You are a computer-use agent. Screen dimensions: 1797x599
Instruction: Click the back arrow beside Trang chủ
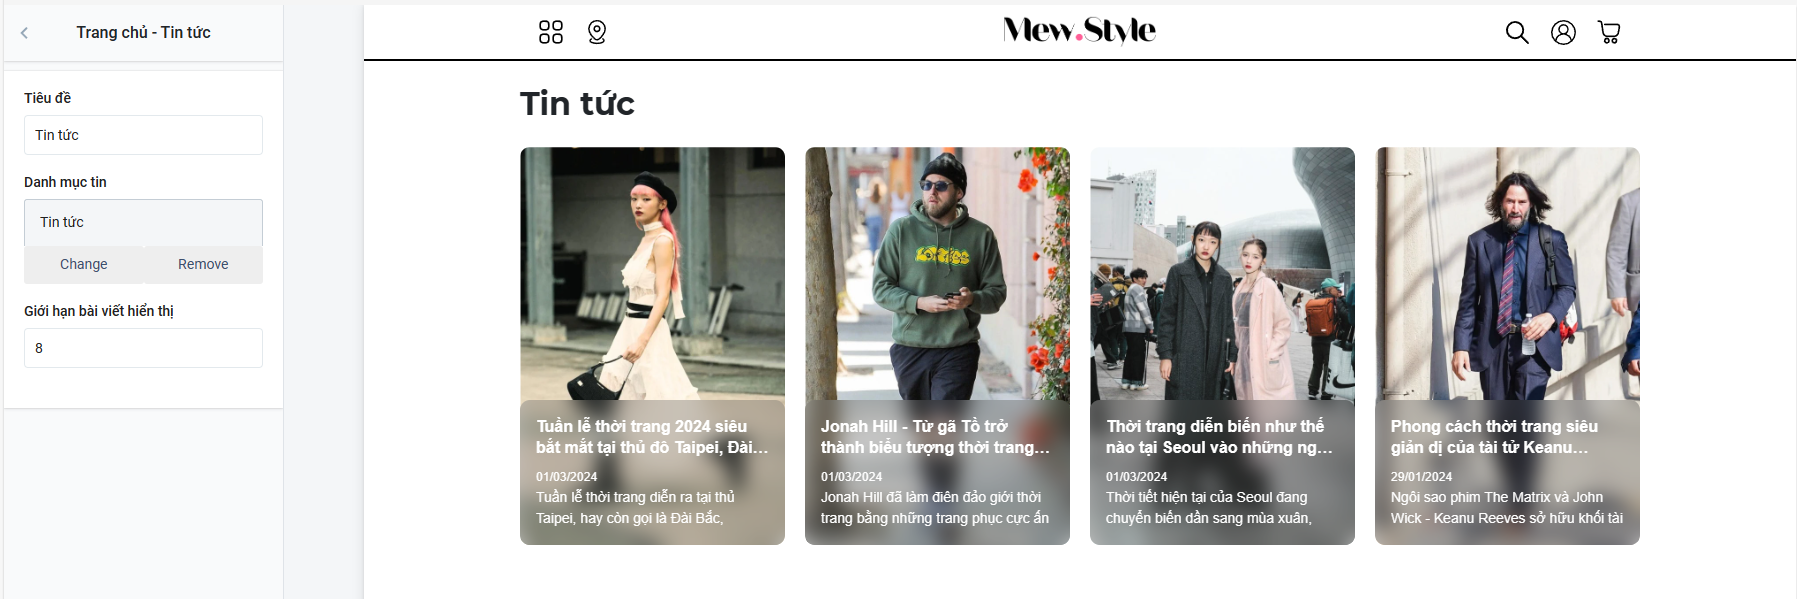pyautogui.click(x=24, y=33)
